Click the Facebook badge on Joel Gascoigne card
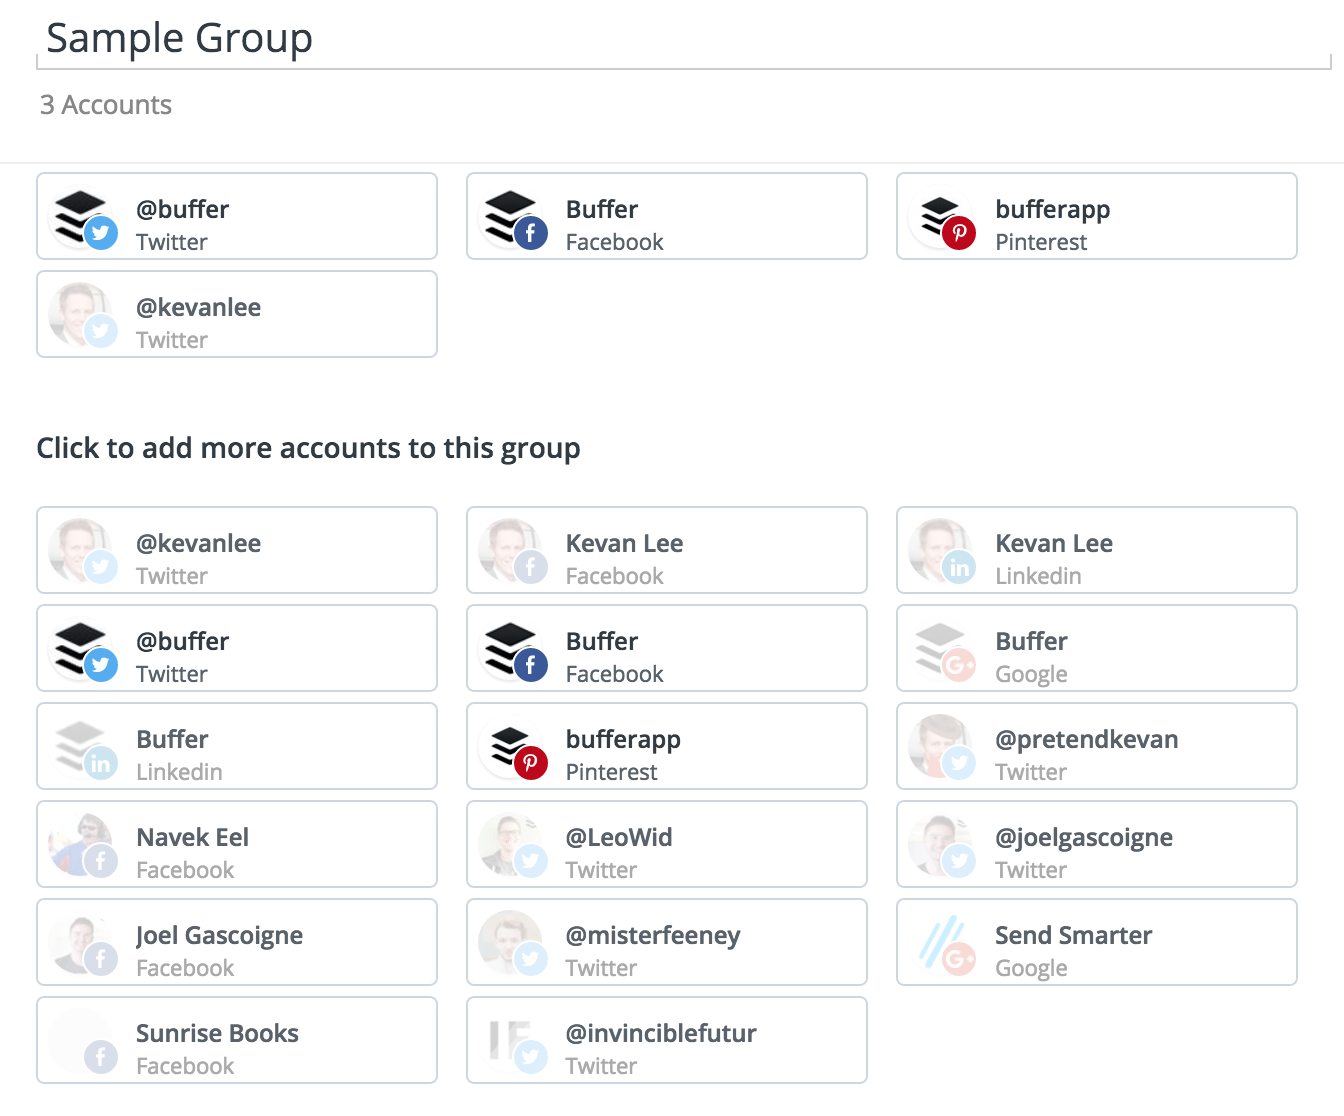This screenshot has height=1116, width=1344. (x=100, y=959)
